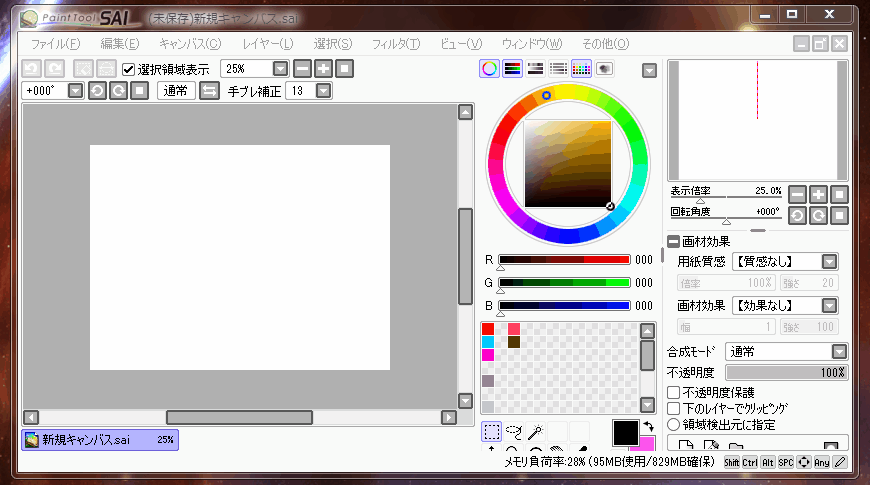
Task: Select 領域検出元に指定 radio button
Action: coord(674,425)
